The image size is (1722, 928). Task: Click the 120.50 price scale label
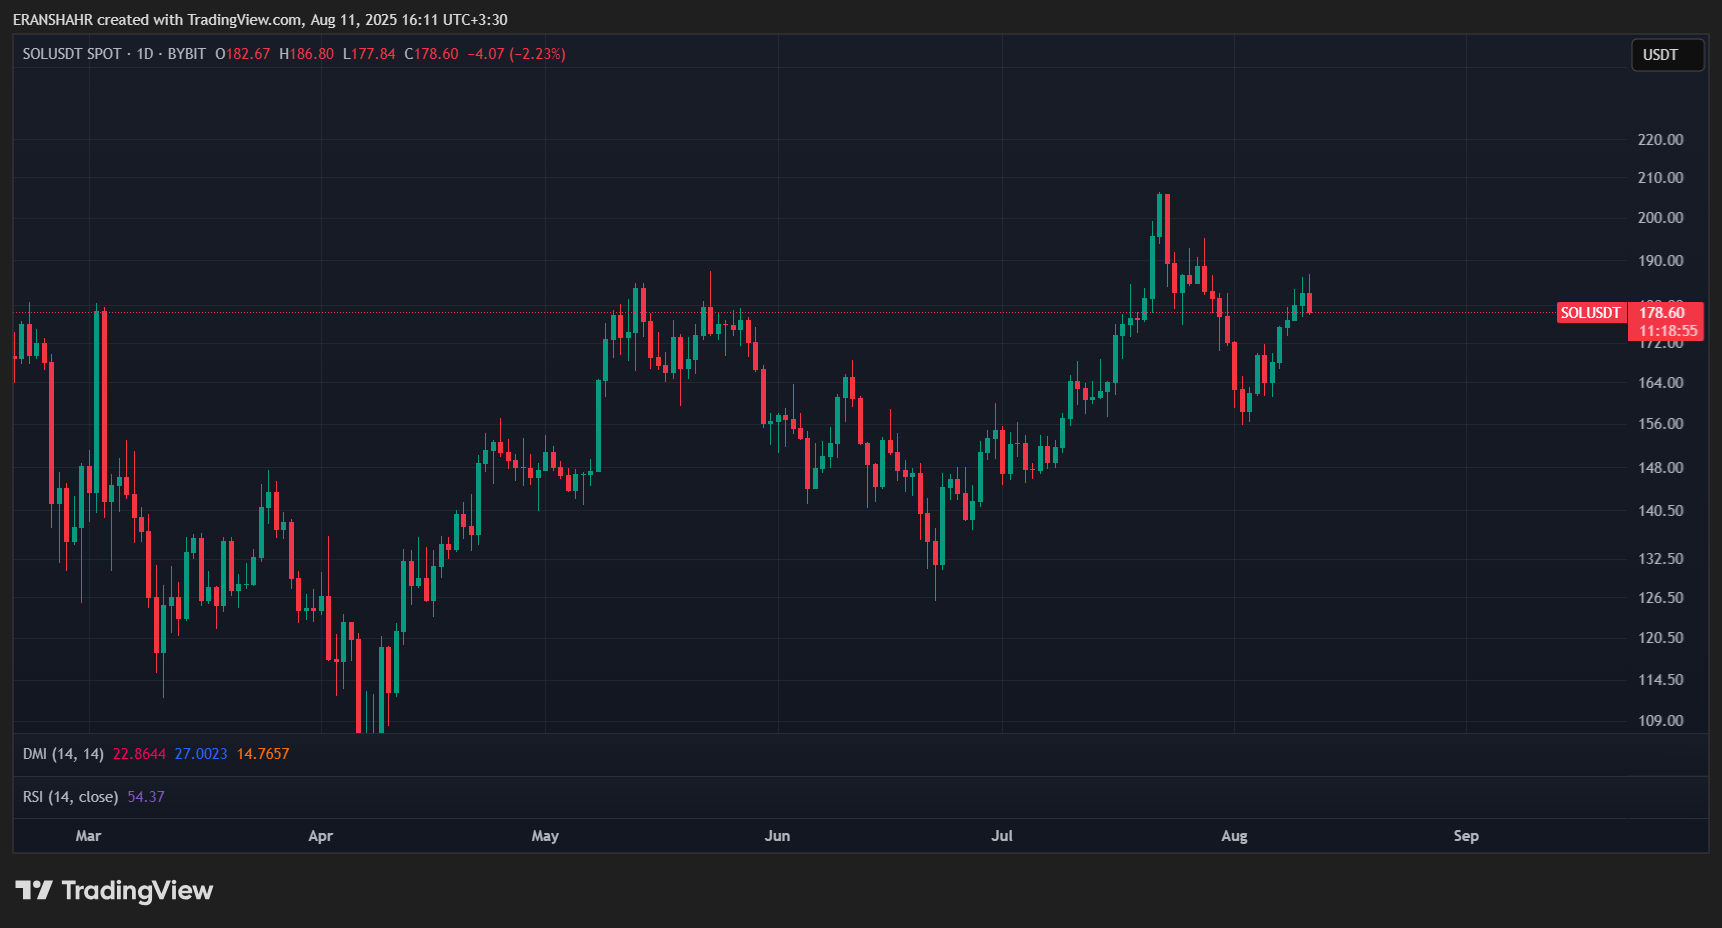point(1660,638)
